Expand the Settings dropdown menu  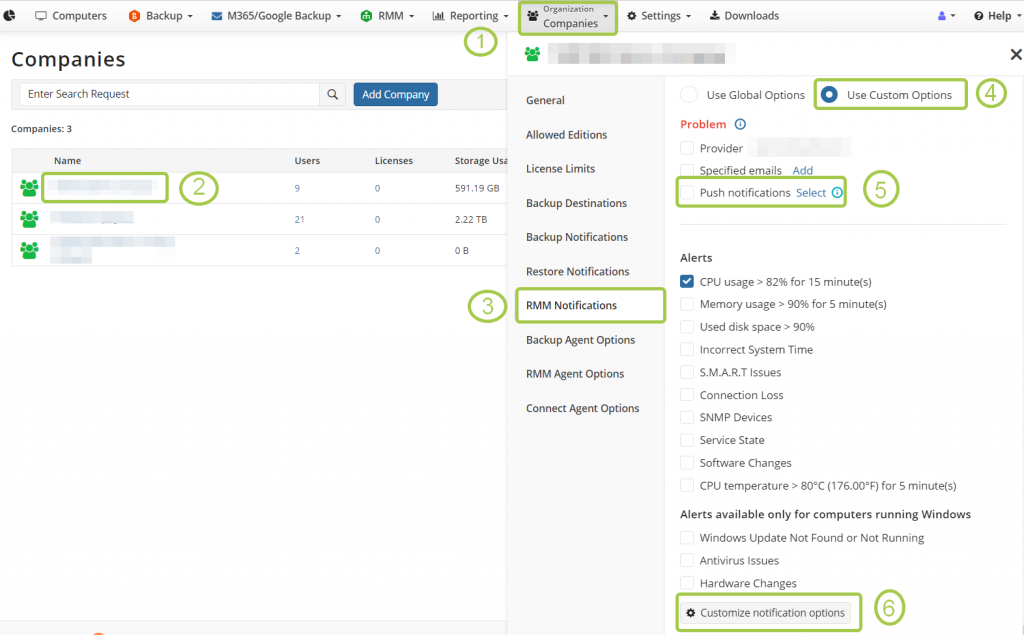tap(659, 16)
